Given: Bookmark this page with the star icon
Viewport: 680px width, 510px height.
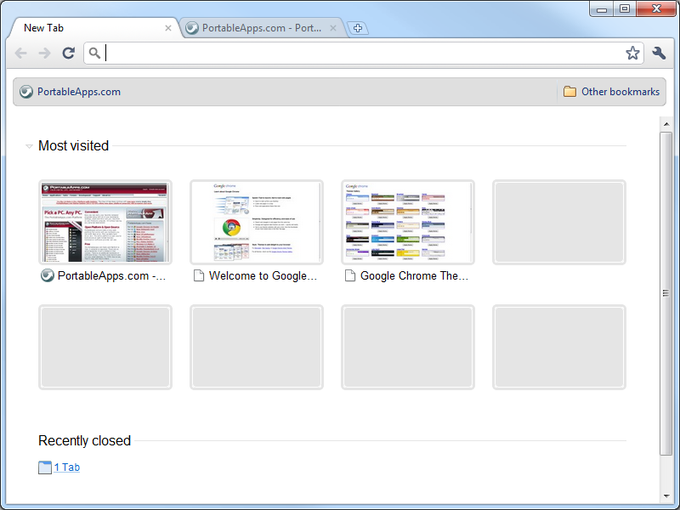Looking at the screenshot, I should point(632,53).
